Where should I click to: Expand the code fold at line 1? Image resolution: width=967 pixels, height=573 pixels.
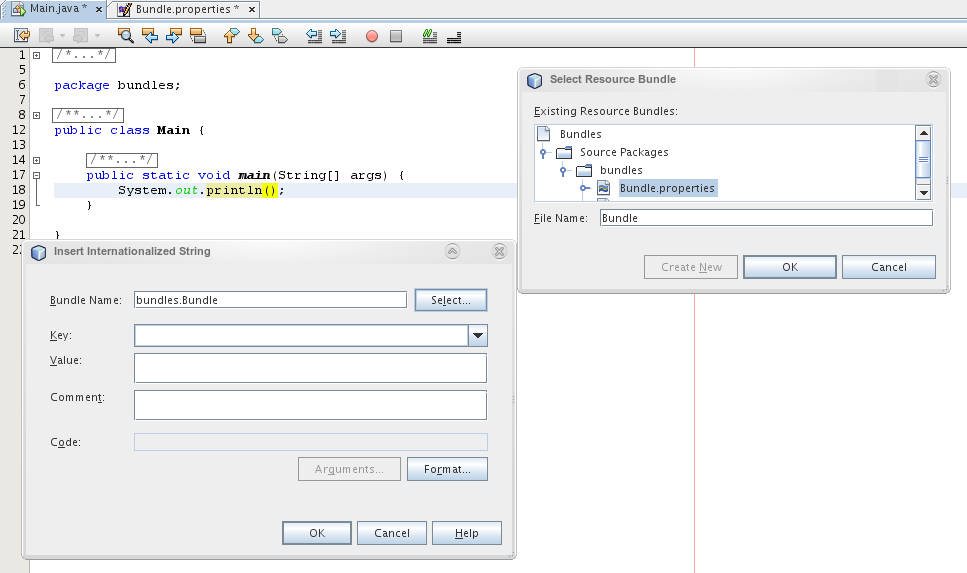point(36,55)
